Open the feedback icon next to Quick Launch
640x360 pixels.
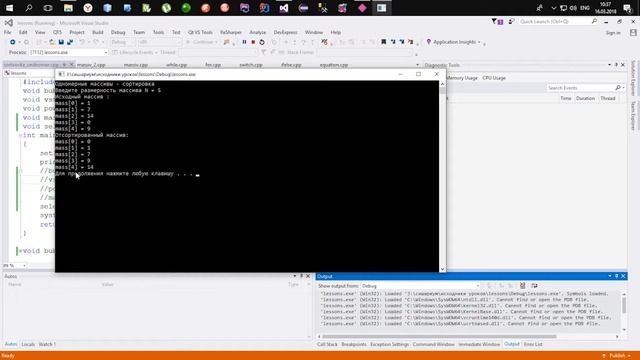point(511,21)
